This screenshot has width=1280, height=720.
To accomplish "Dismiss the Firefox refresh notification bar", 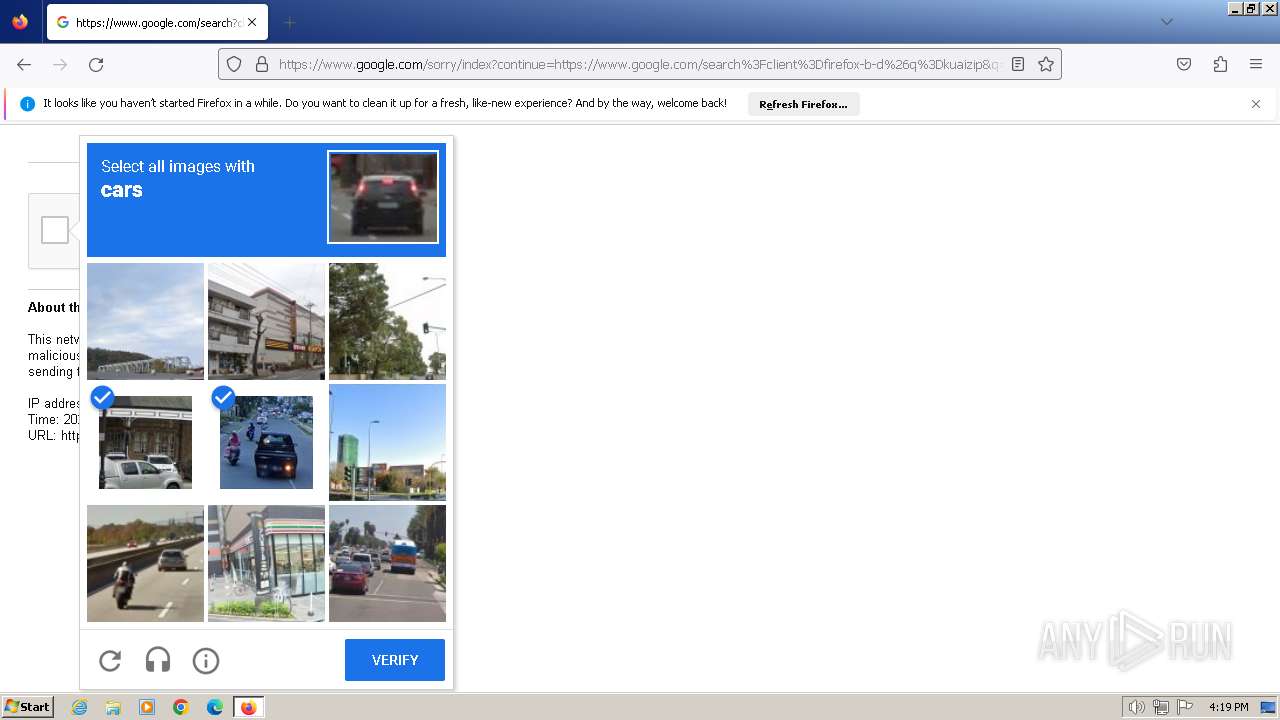I will [x=1256, y=104].
